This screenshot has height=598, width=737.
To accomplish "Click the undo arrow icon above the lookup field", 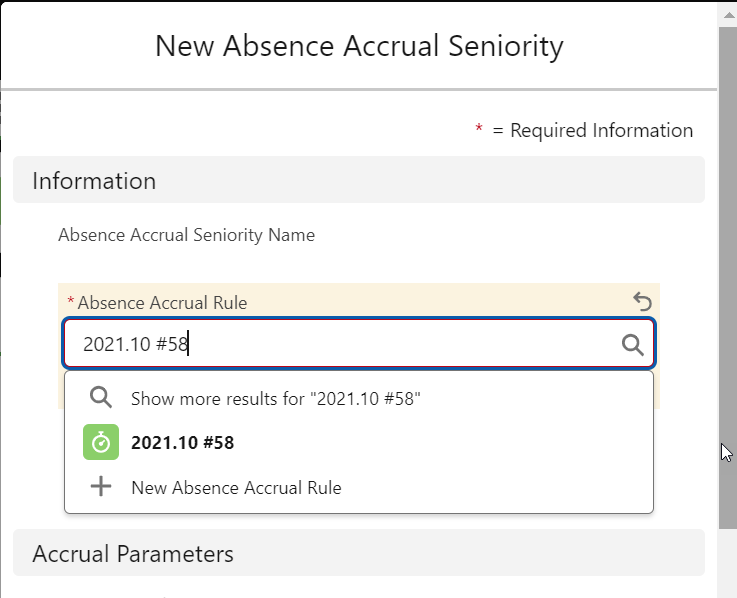I will [x=643, y=301].
